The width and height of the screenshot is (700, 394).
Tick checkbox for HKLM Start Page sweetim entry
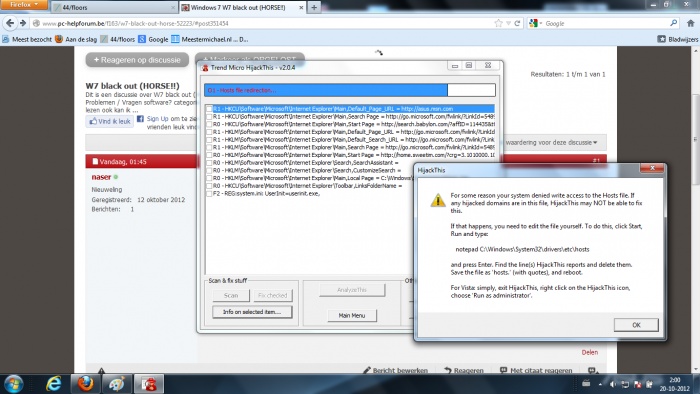click(209, 155)
